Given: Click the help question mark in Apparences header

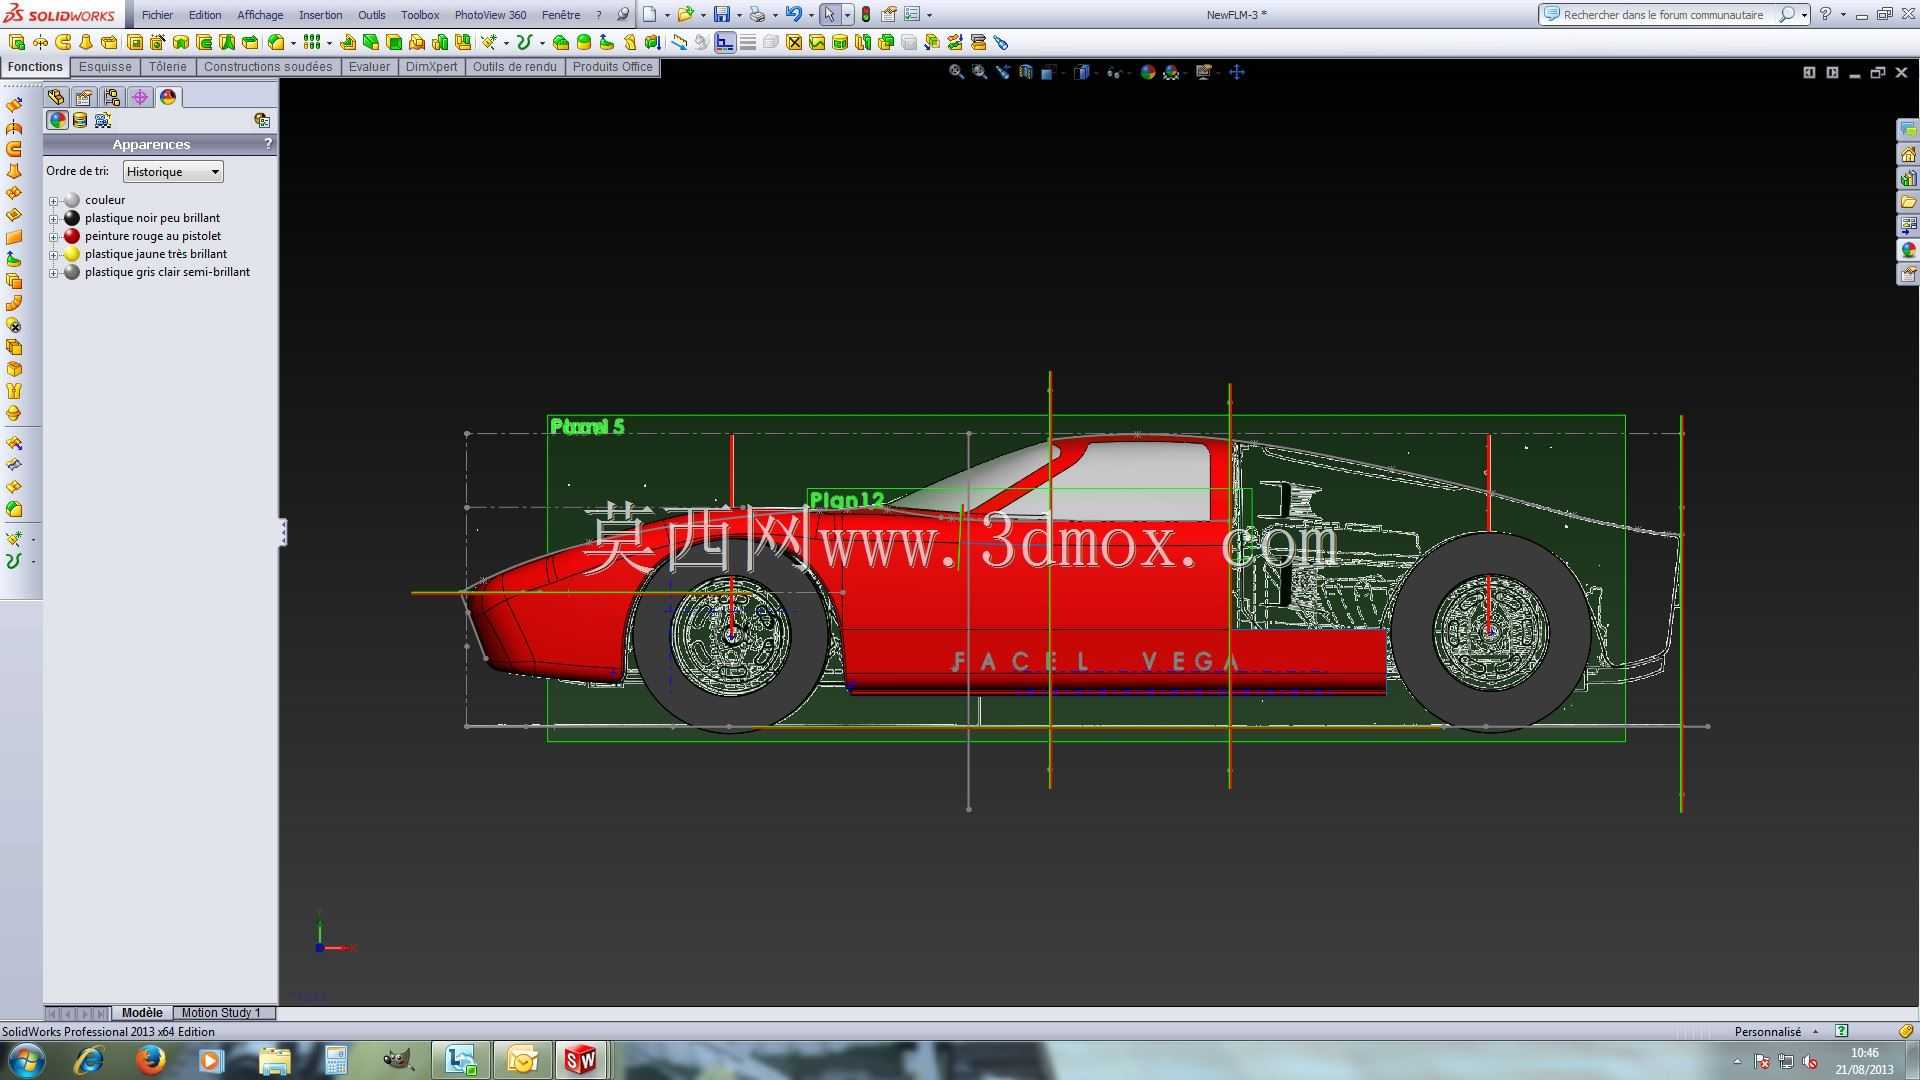Looking at the screenshot, I should (268, 144).
